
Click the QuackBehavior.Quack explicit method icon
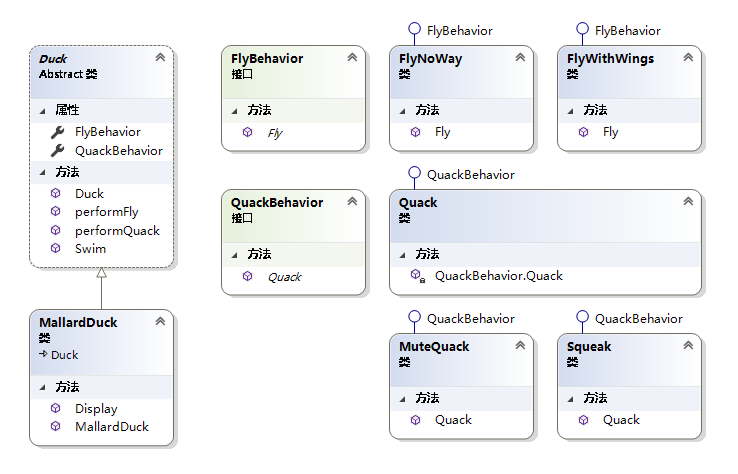coord(416,275)
